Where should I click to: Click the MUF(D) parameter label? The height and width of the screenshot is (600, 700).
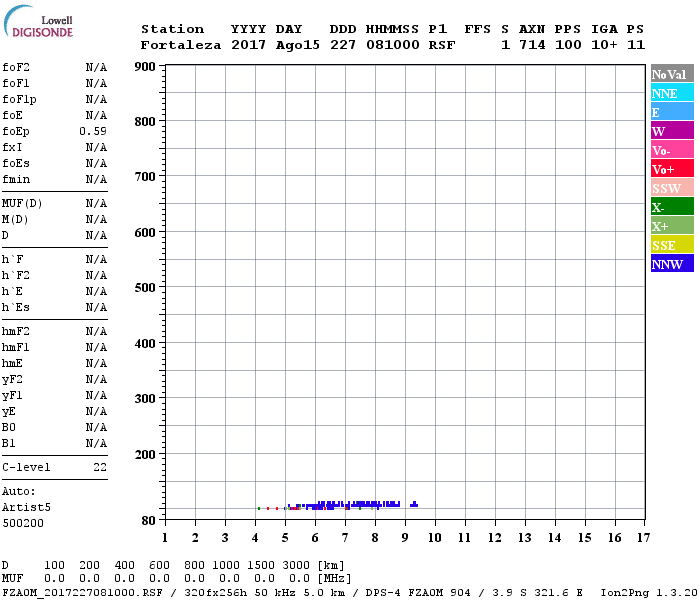pyautogui.click(x=22, y=204)
